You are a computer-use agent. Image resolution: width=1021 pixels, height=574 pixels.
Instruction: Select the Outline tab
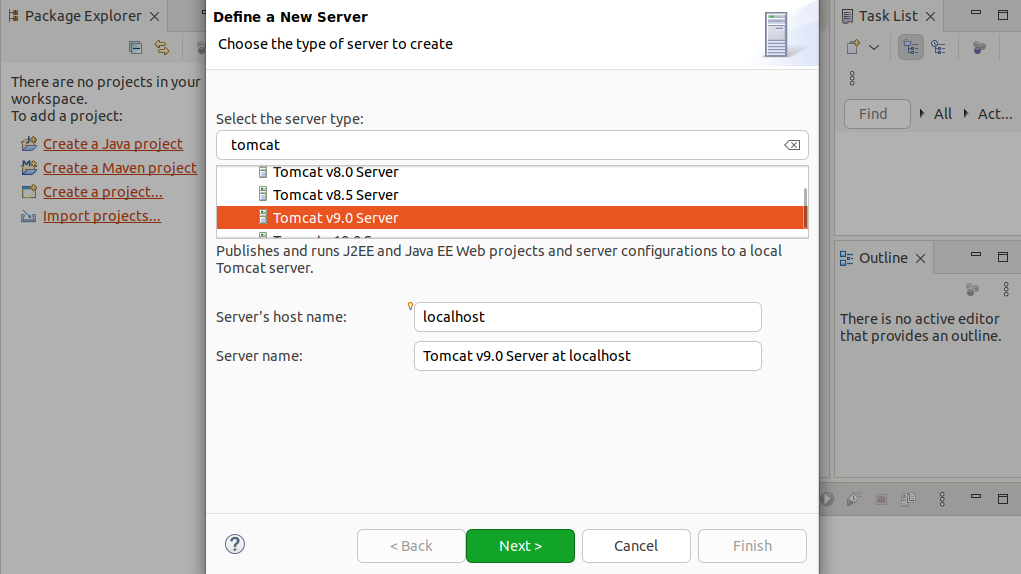(883, 258)
